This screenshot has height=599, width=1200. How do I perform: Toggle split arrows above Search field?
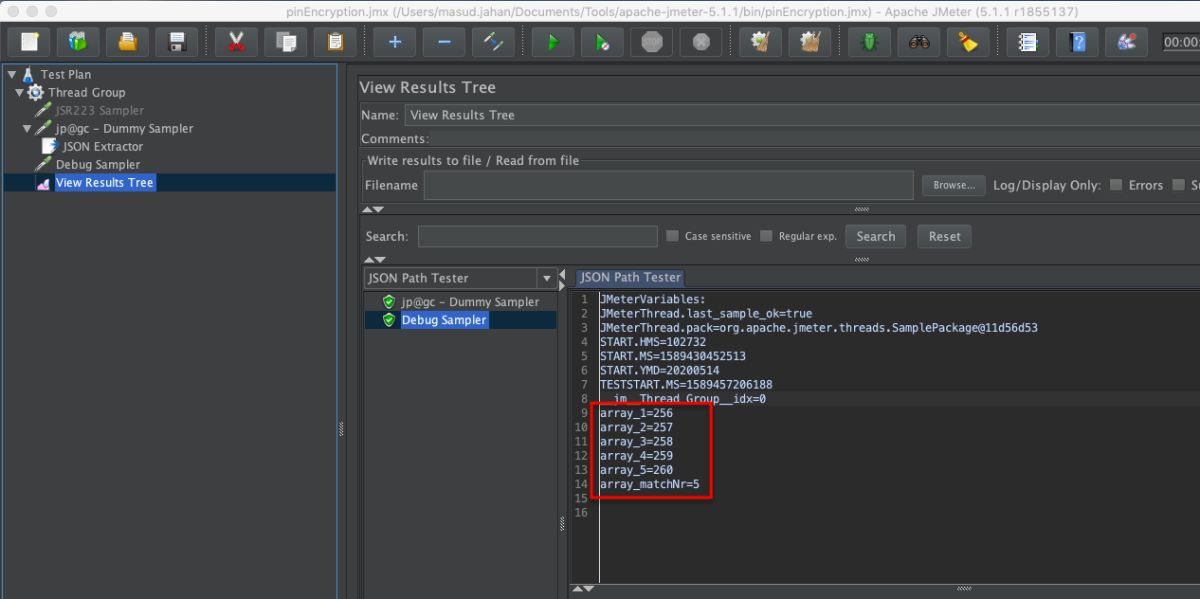coord(372,210)
